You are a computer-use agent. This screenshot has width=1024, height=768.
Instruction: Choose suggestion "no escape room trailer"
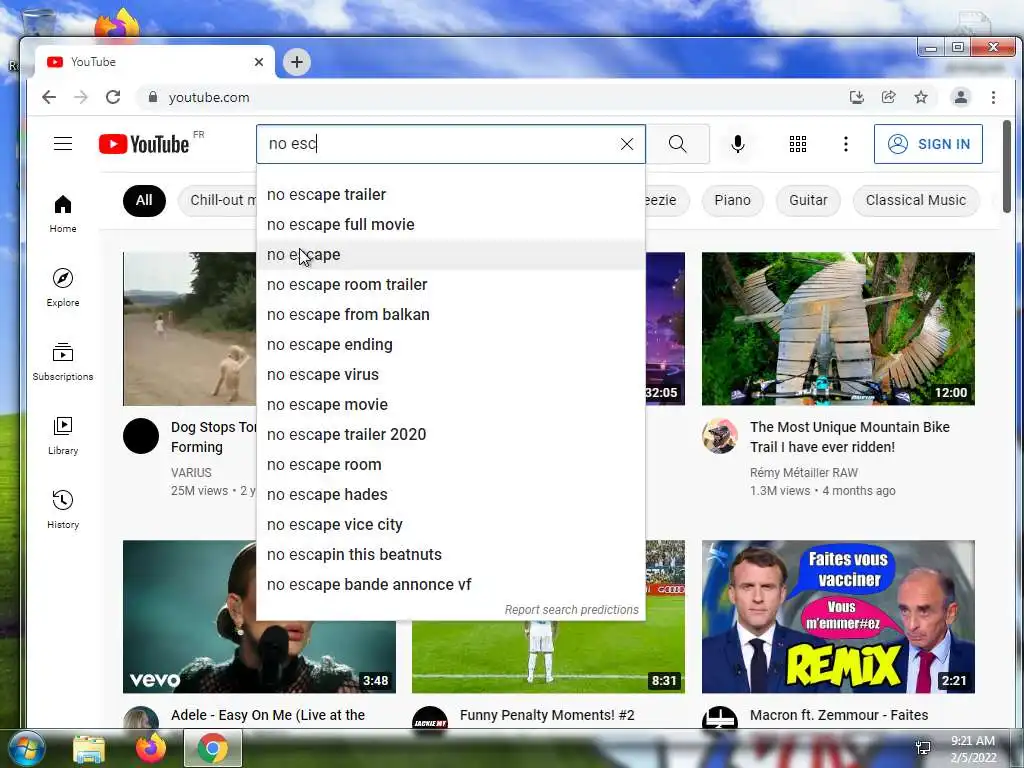(451, 285)
